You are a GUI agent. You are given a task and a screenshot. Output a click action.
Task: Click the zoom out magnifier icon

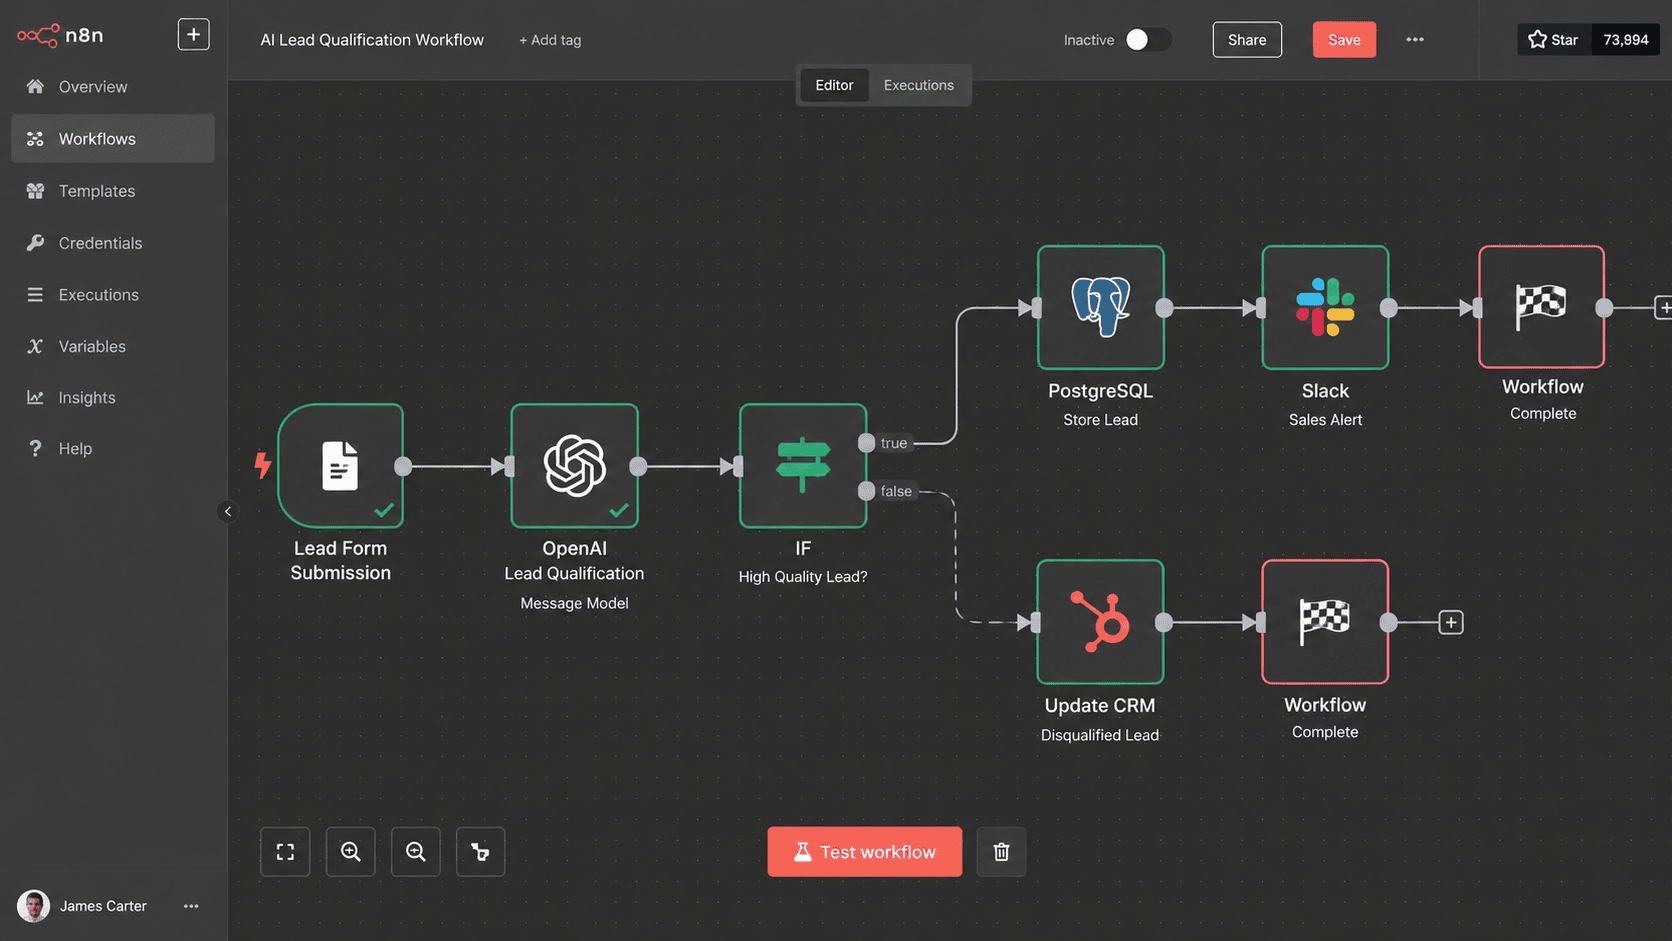tap(416, 851)
